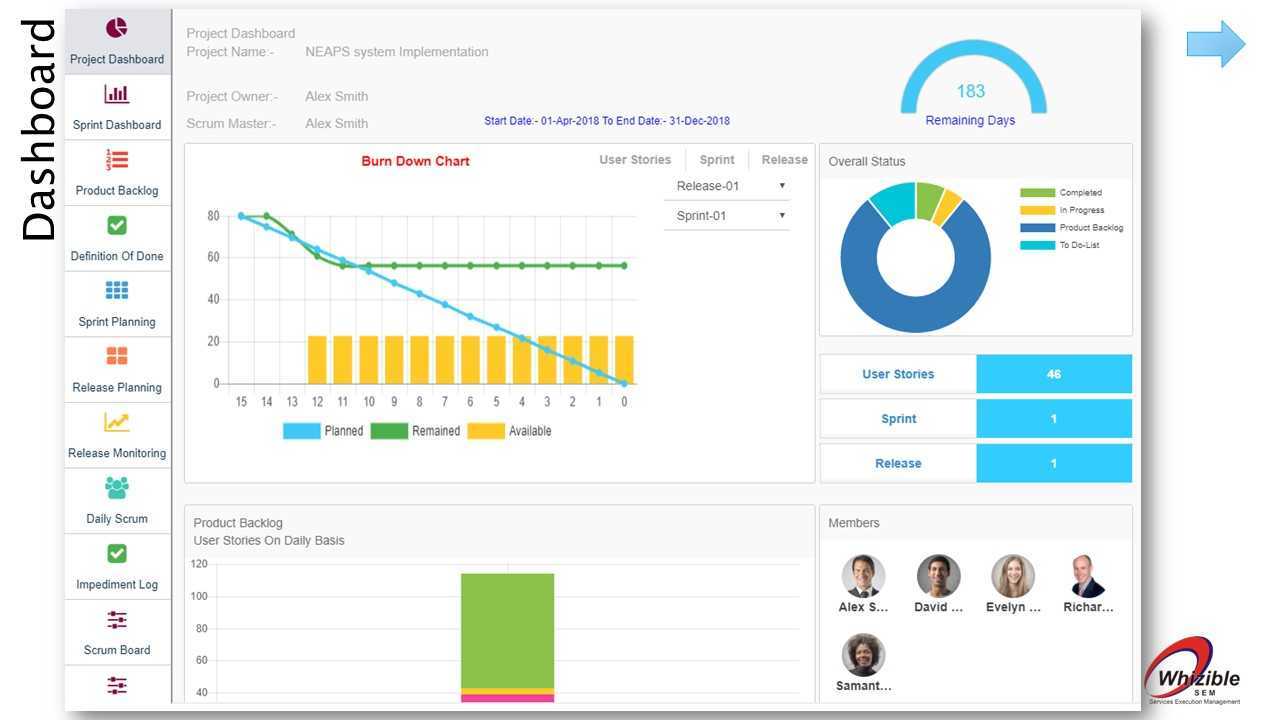Open the Scrum Board sliders icon
Screen dimensions: 1280x720
117,620
